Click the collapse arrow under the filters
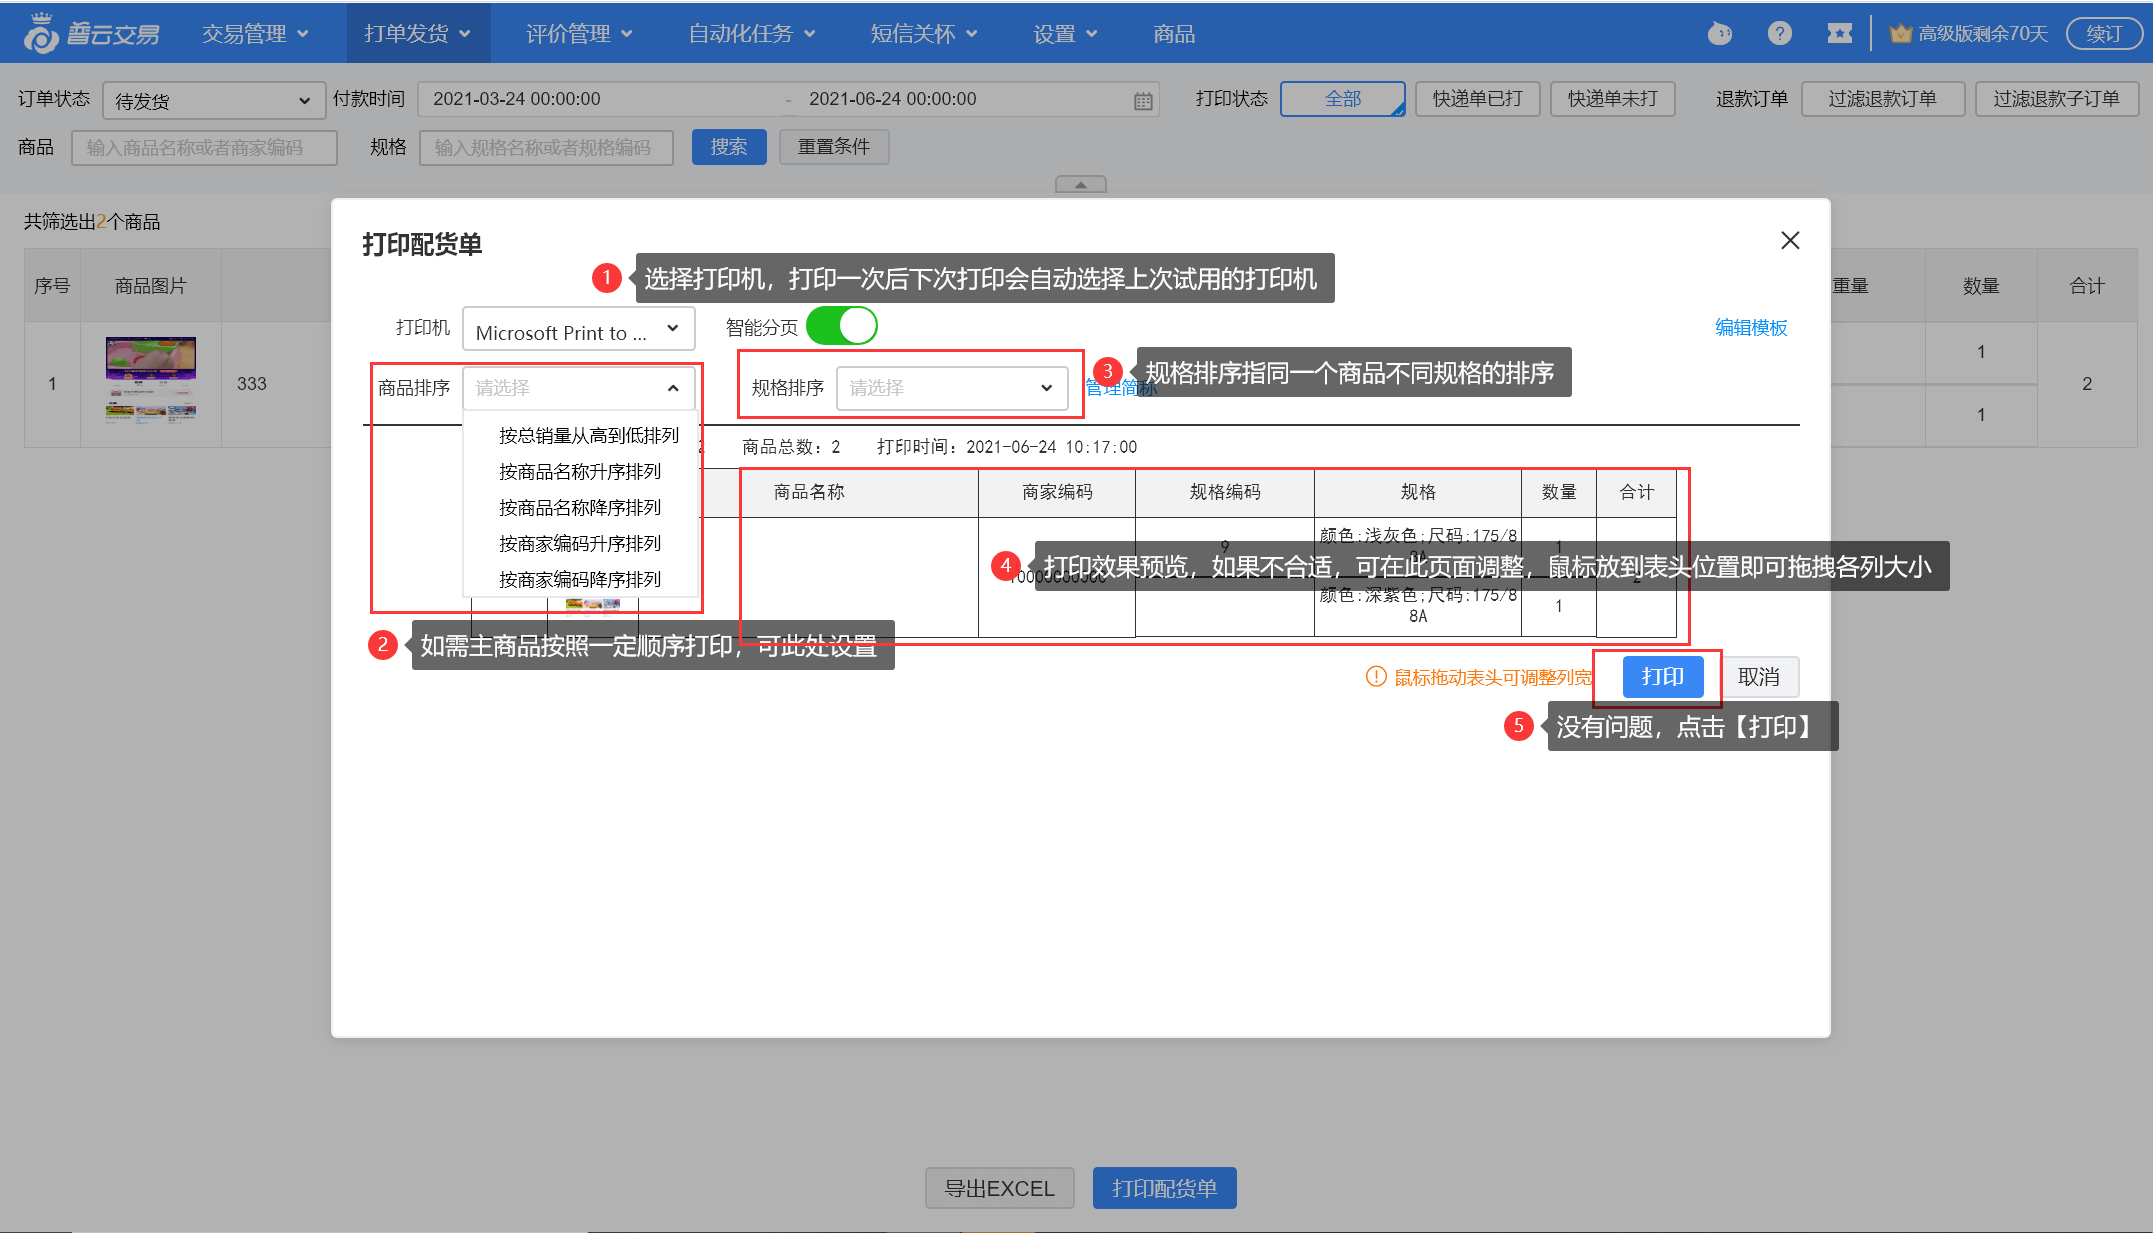This screenshot has width=2153, height=1233. coord(1080,185)
